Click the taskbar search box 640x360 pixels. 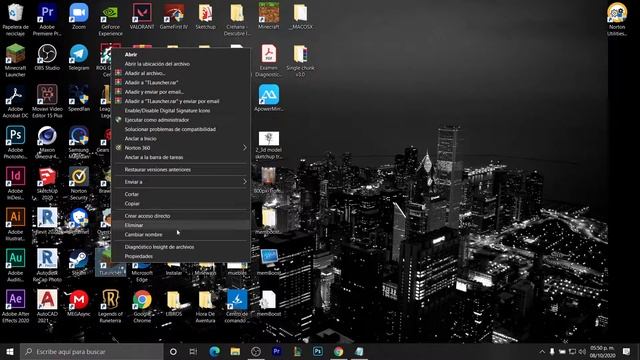91,351
